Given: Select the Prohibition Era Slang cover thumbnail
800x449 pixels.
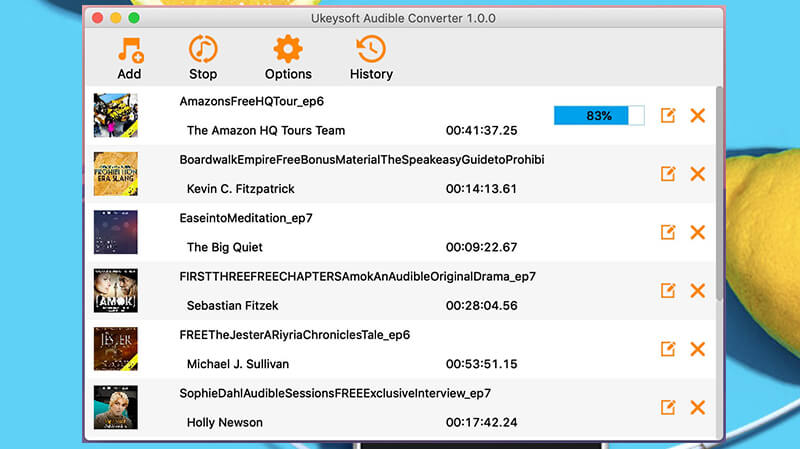Looking at the screenshot, I should click(115, 173).
